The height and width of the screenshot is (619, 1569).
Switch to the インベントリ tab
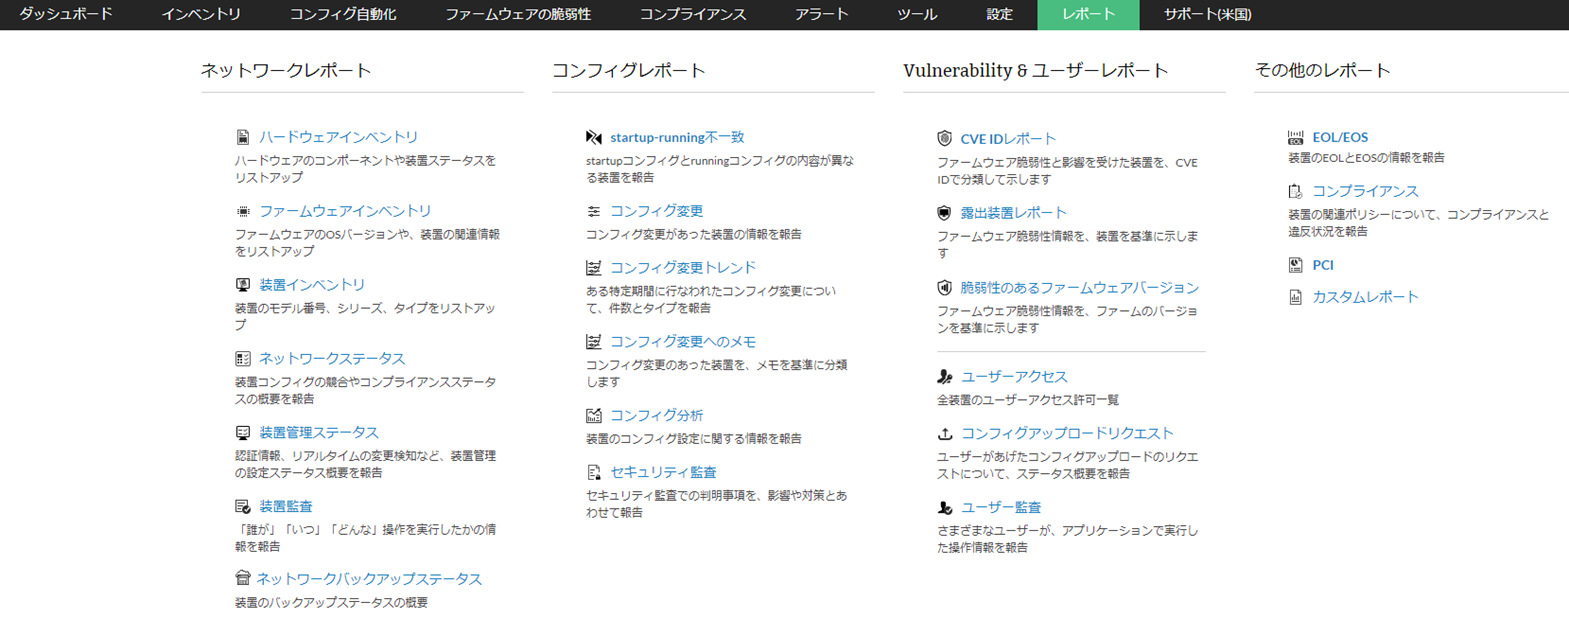pyautogui.click(x=201, y=14)
